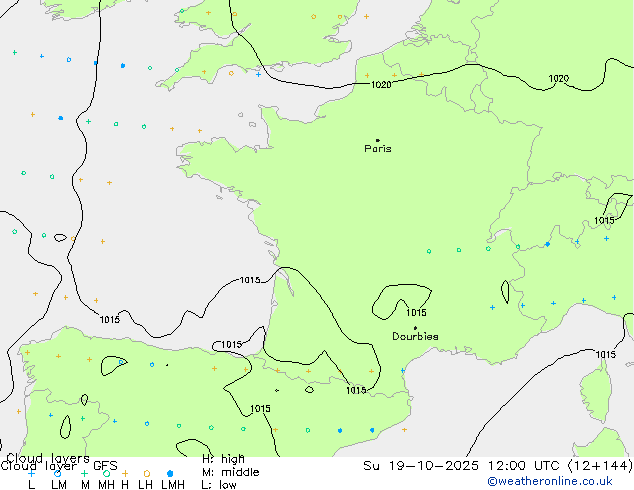Click the 'L: low' legend text
634x490 pixels.
point(219,485)
